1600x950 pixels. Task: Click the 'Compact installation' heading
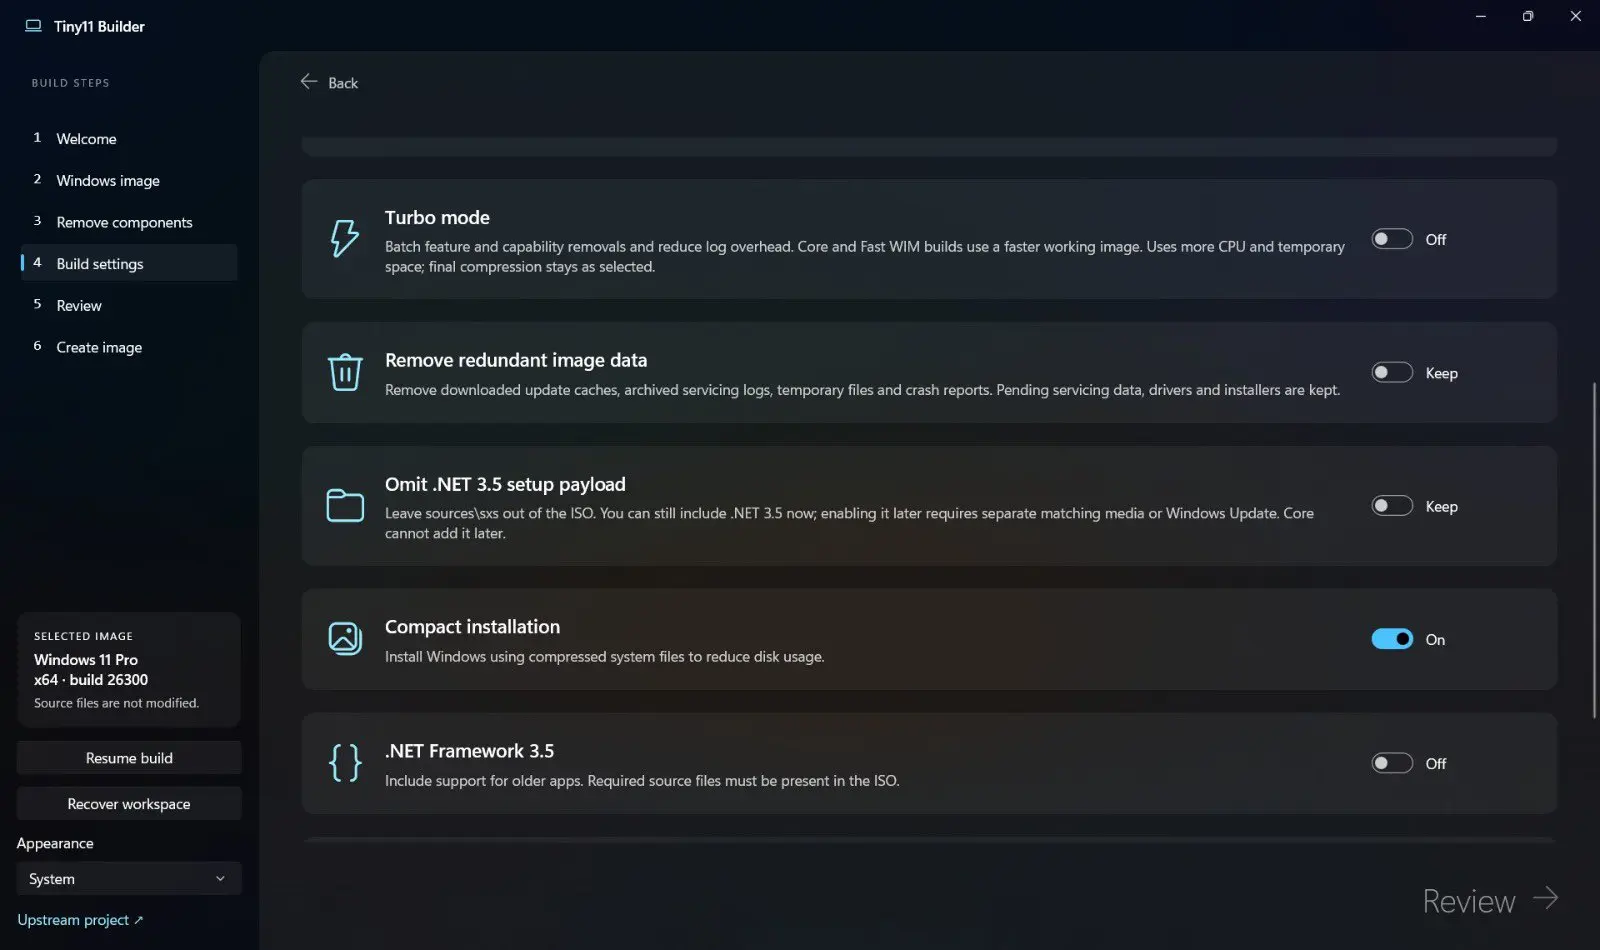[x=472, y=627]
